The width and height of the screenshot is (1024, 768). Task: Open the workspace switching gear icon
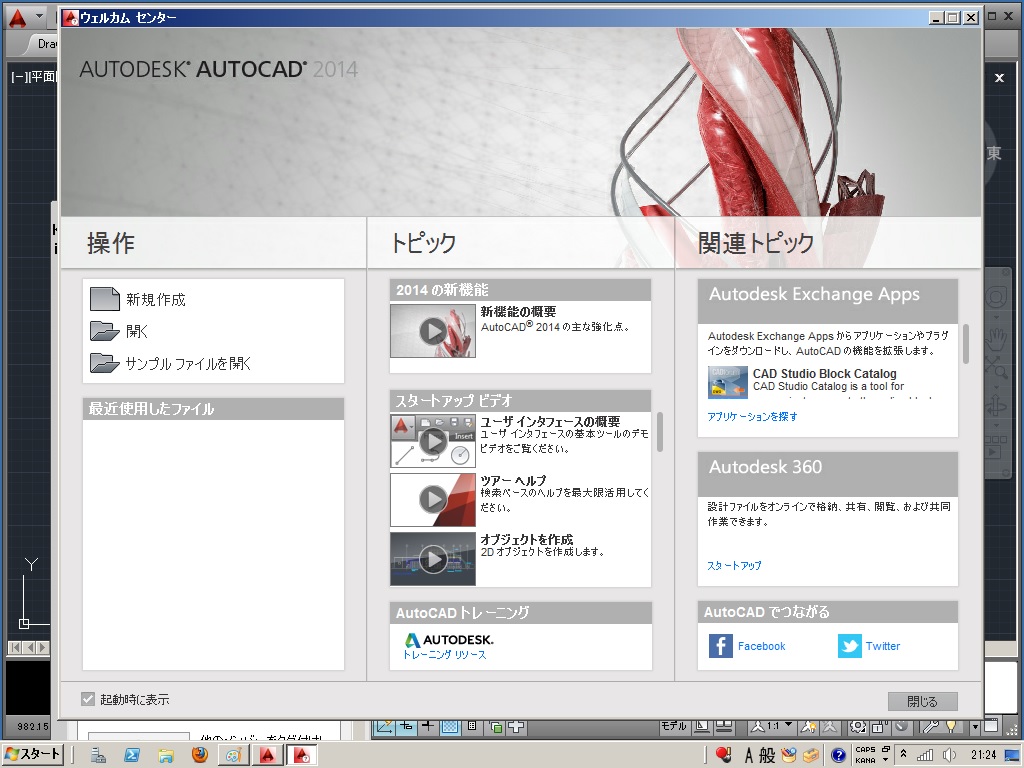pyautogui.click(x=858, y=726)
